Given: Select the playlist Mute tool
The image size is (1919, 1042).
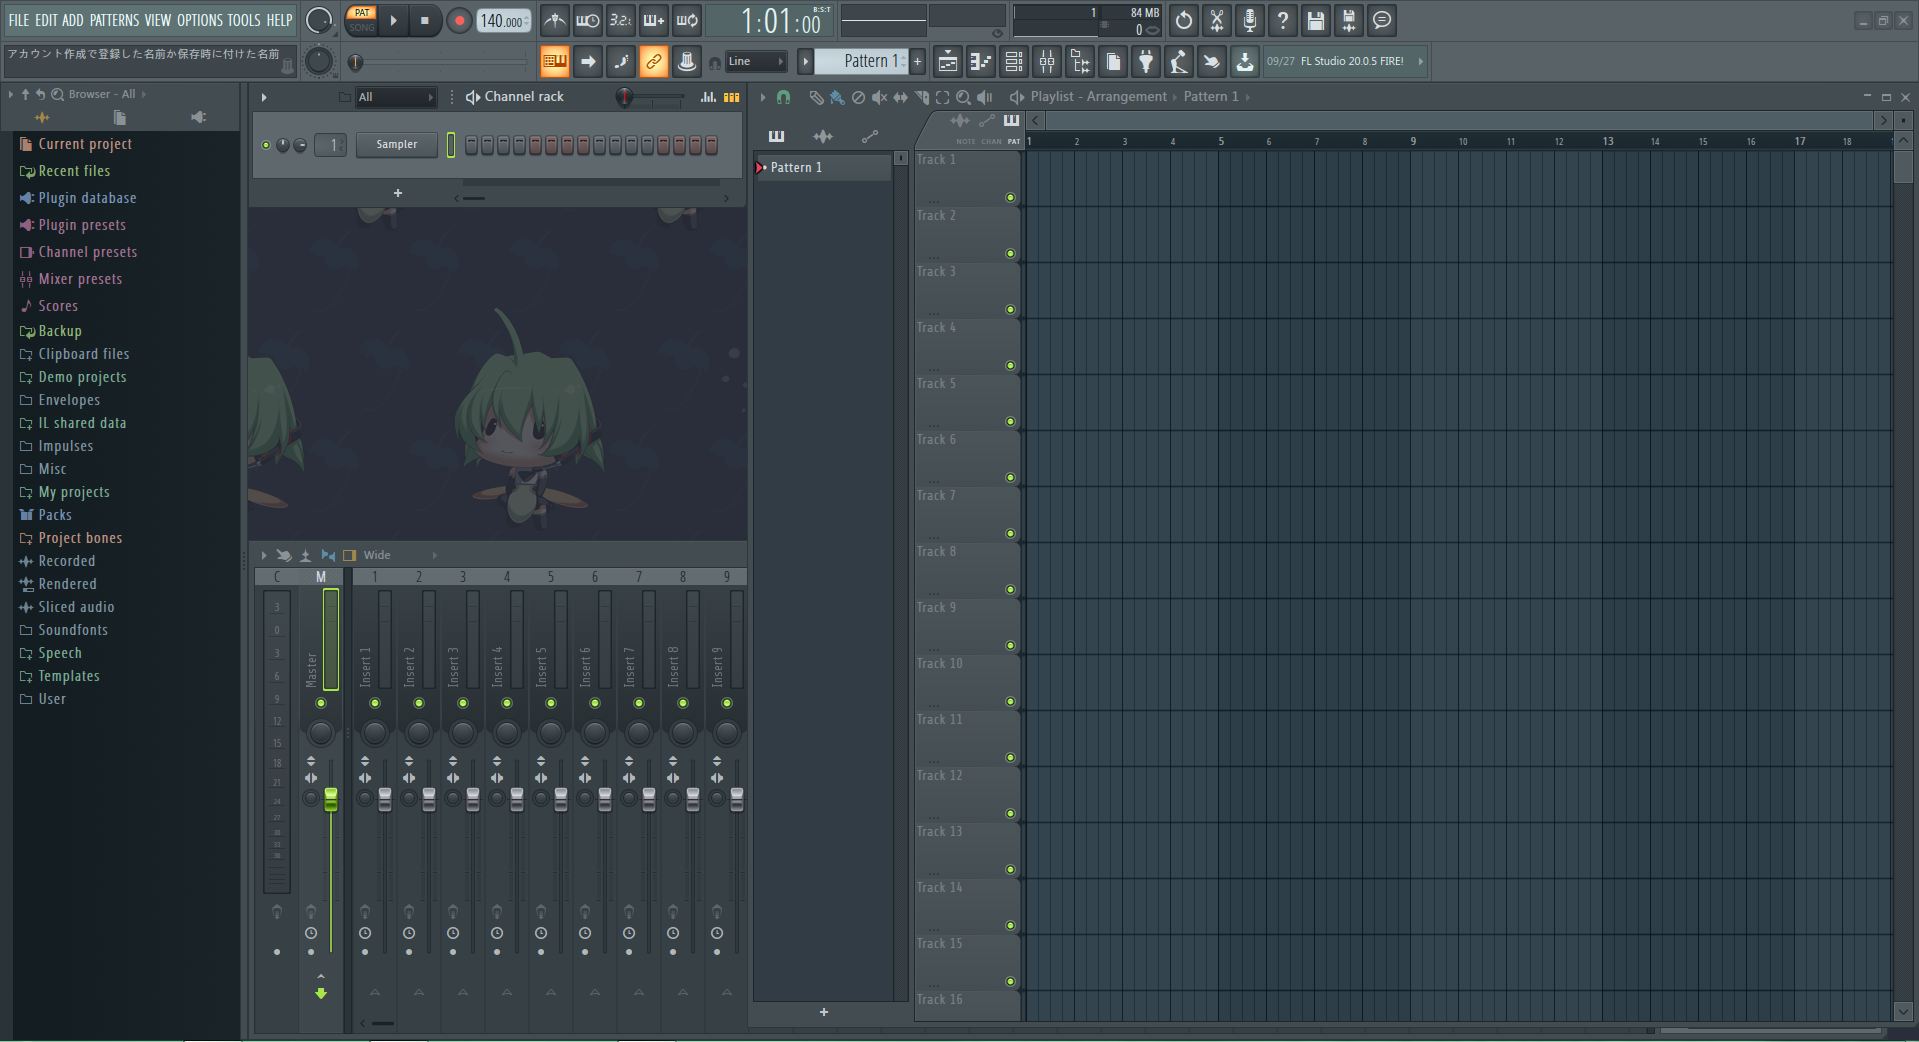Looking at the screenshot, I should [879, 97].
